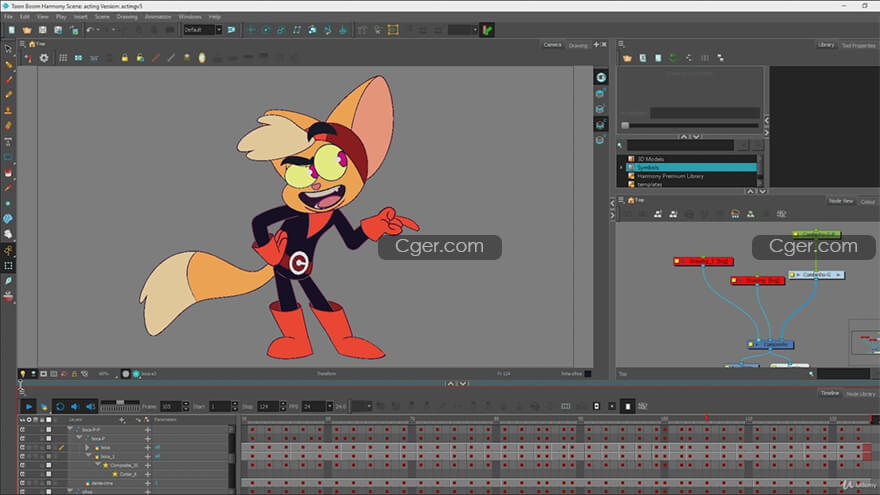
Task: Select the 3D Models library folder
Action: point(650,159)
